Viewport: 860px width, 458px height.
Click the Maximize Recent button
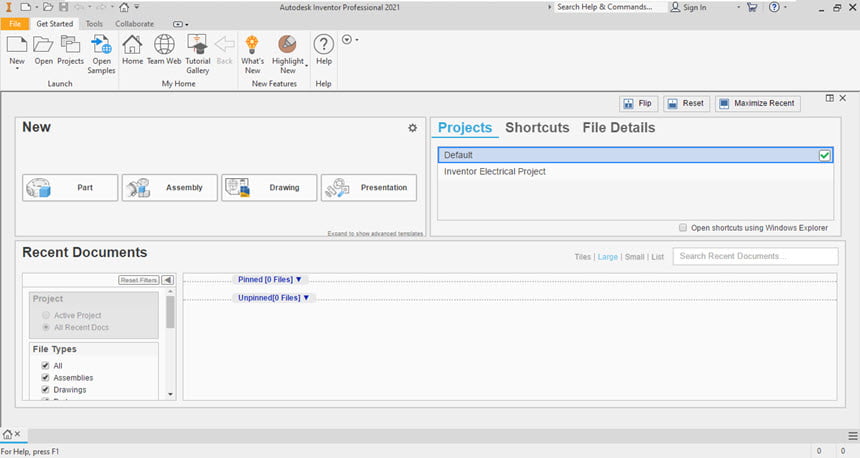coord(757,104)
